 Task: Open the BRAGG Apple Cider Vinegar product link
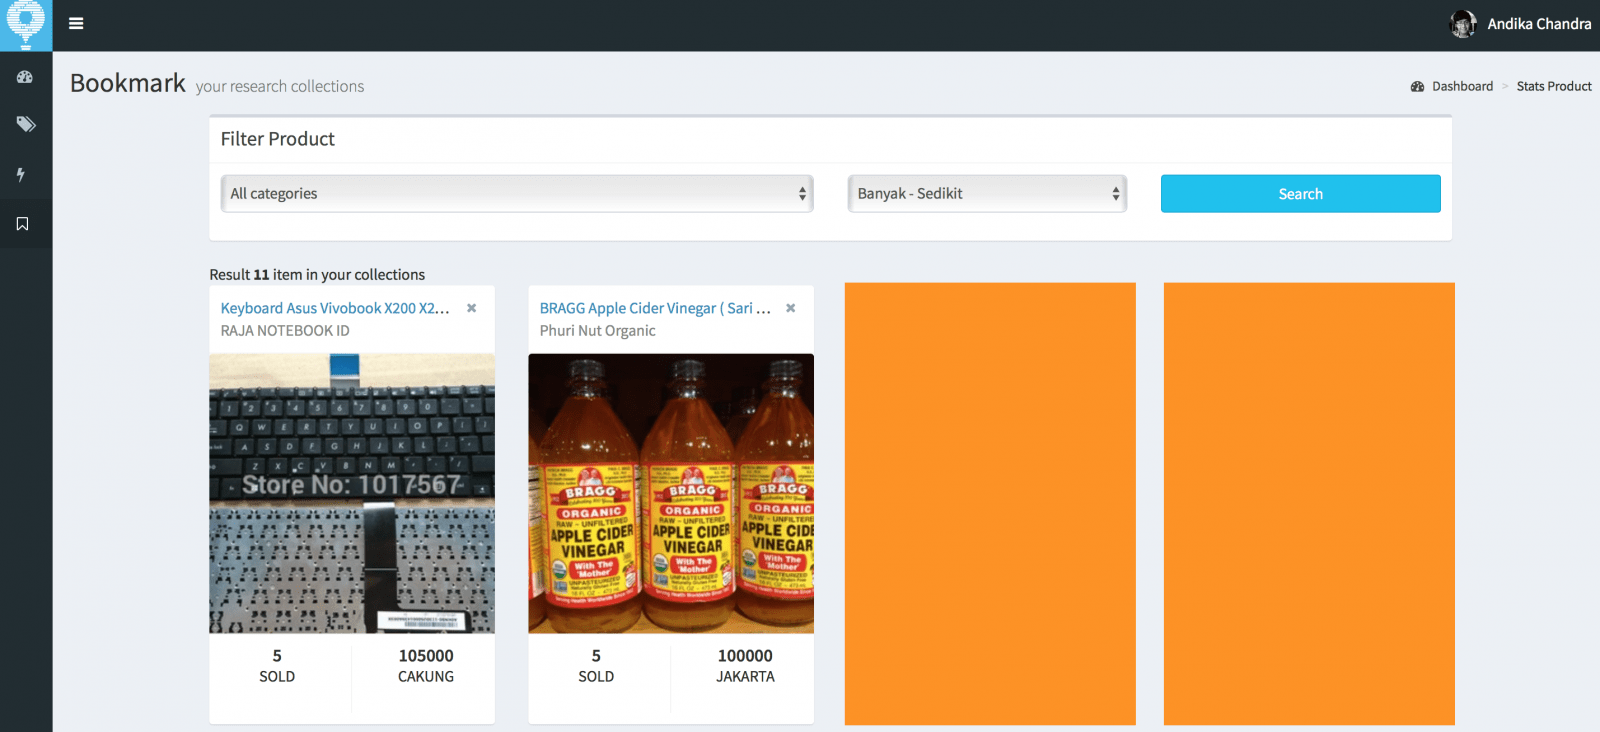pos(655,308)
